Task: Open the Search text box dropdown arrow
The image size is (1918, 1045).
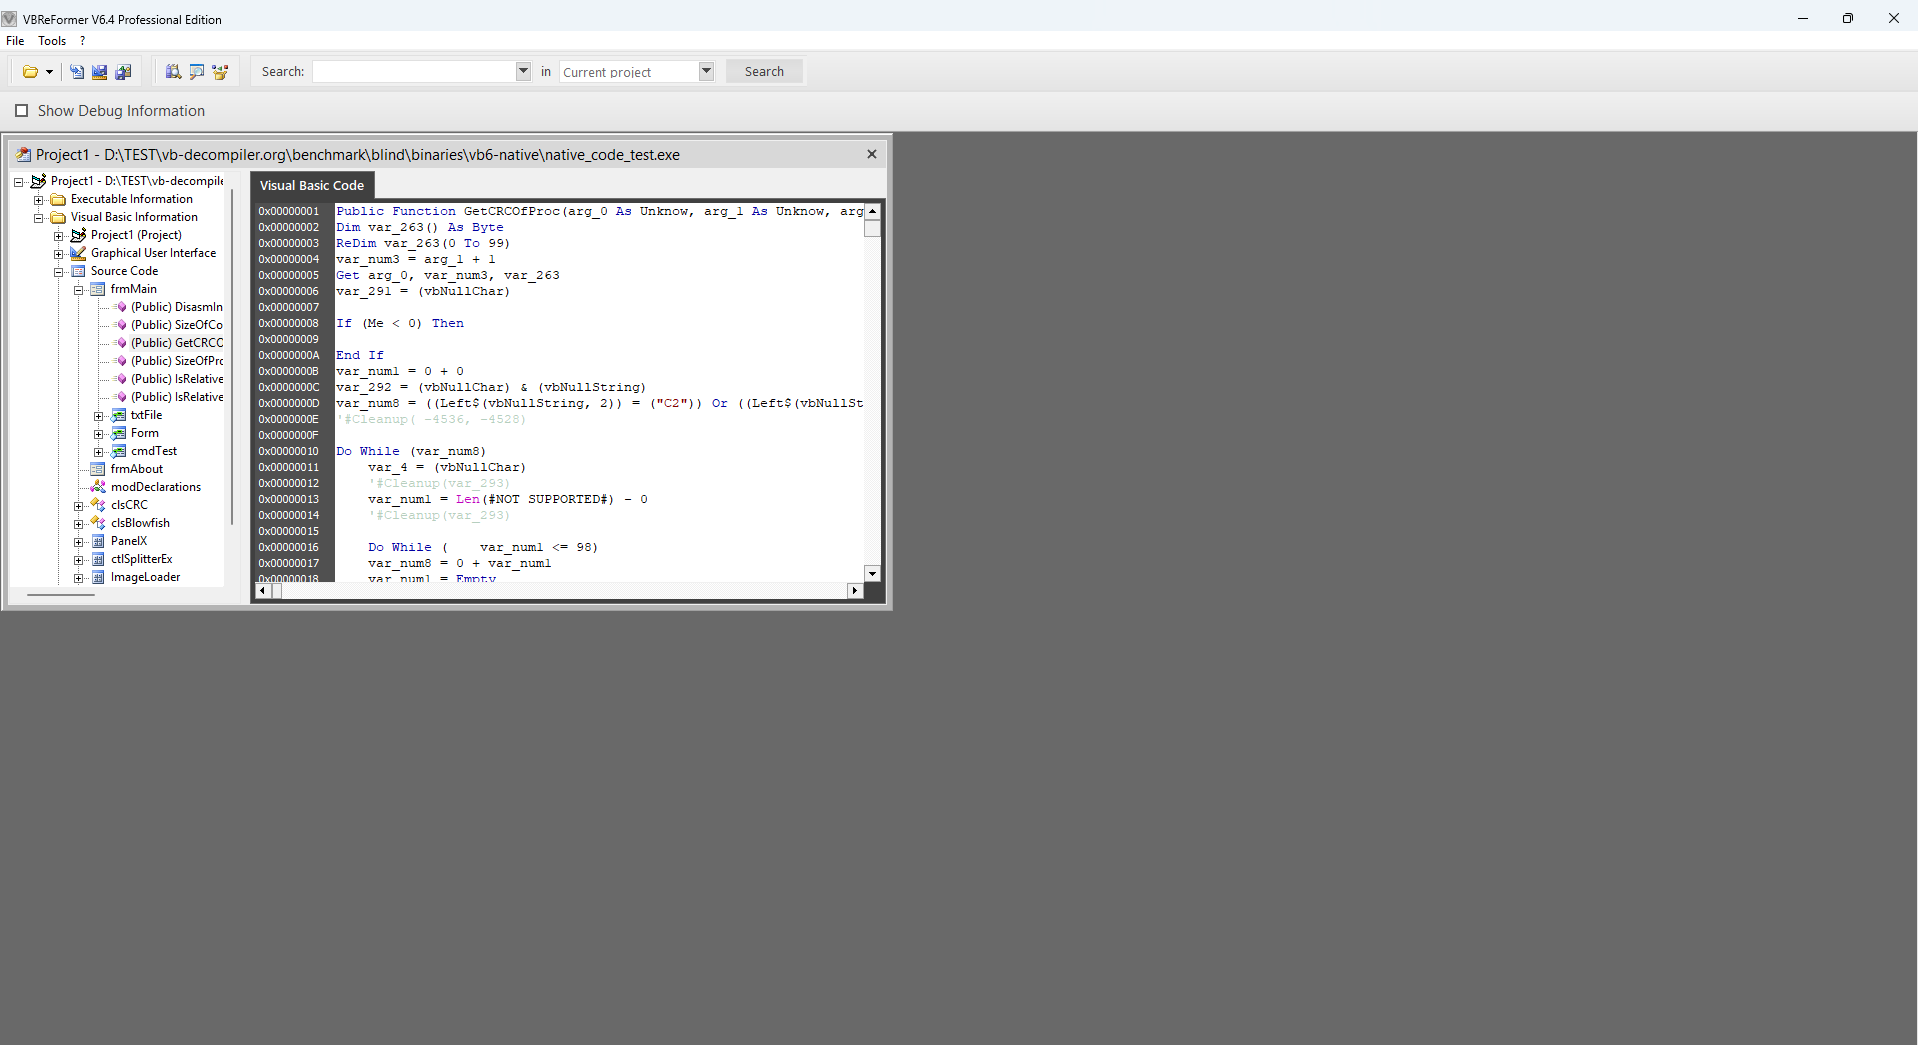Action: [523, 71]
